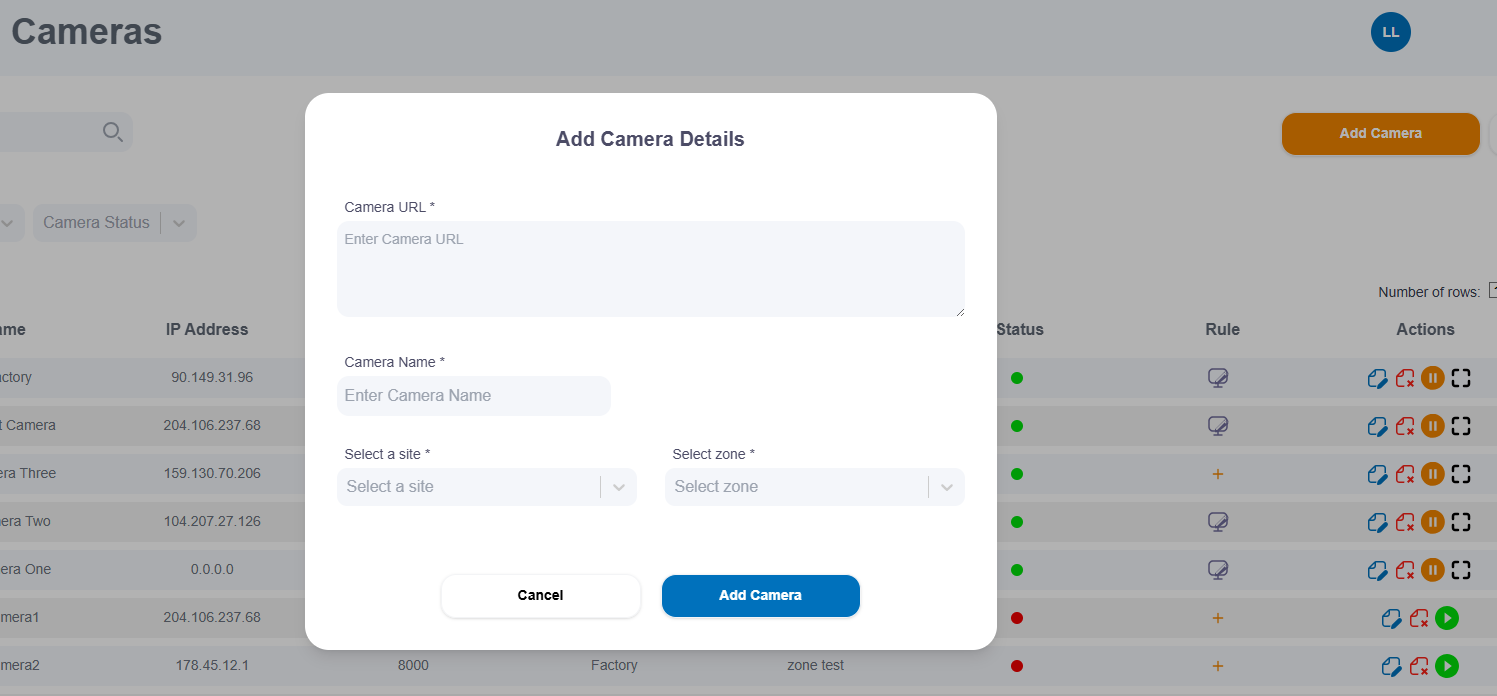
Task: Expand the Camera Status filter dropdown
Action: (115, 223)
